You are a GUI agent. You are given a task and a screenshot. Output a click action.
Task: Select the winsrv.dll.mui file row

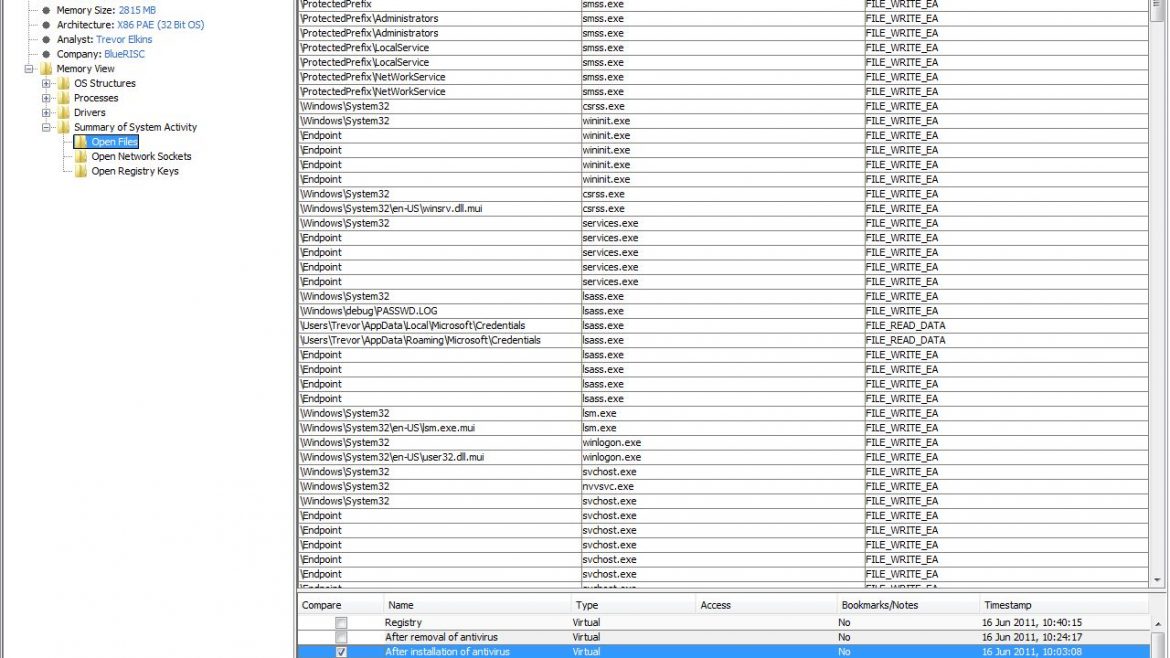(723, 209)
